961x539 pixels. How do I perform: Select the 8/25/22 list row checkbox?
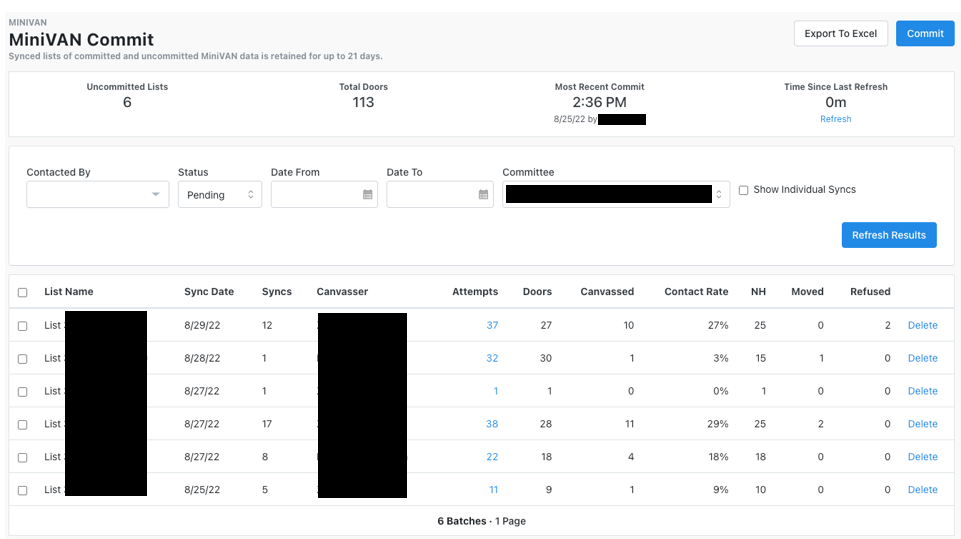click(x=23, y=491)
